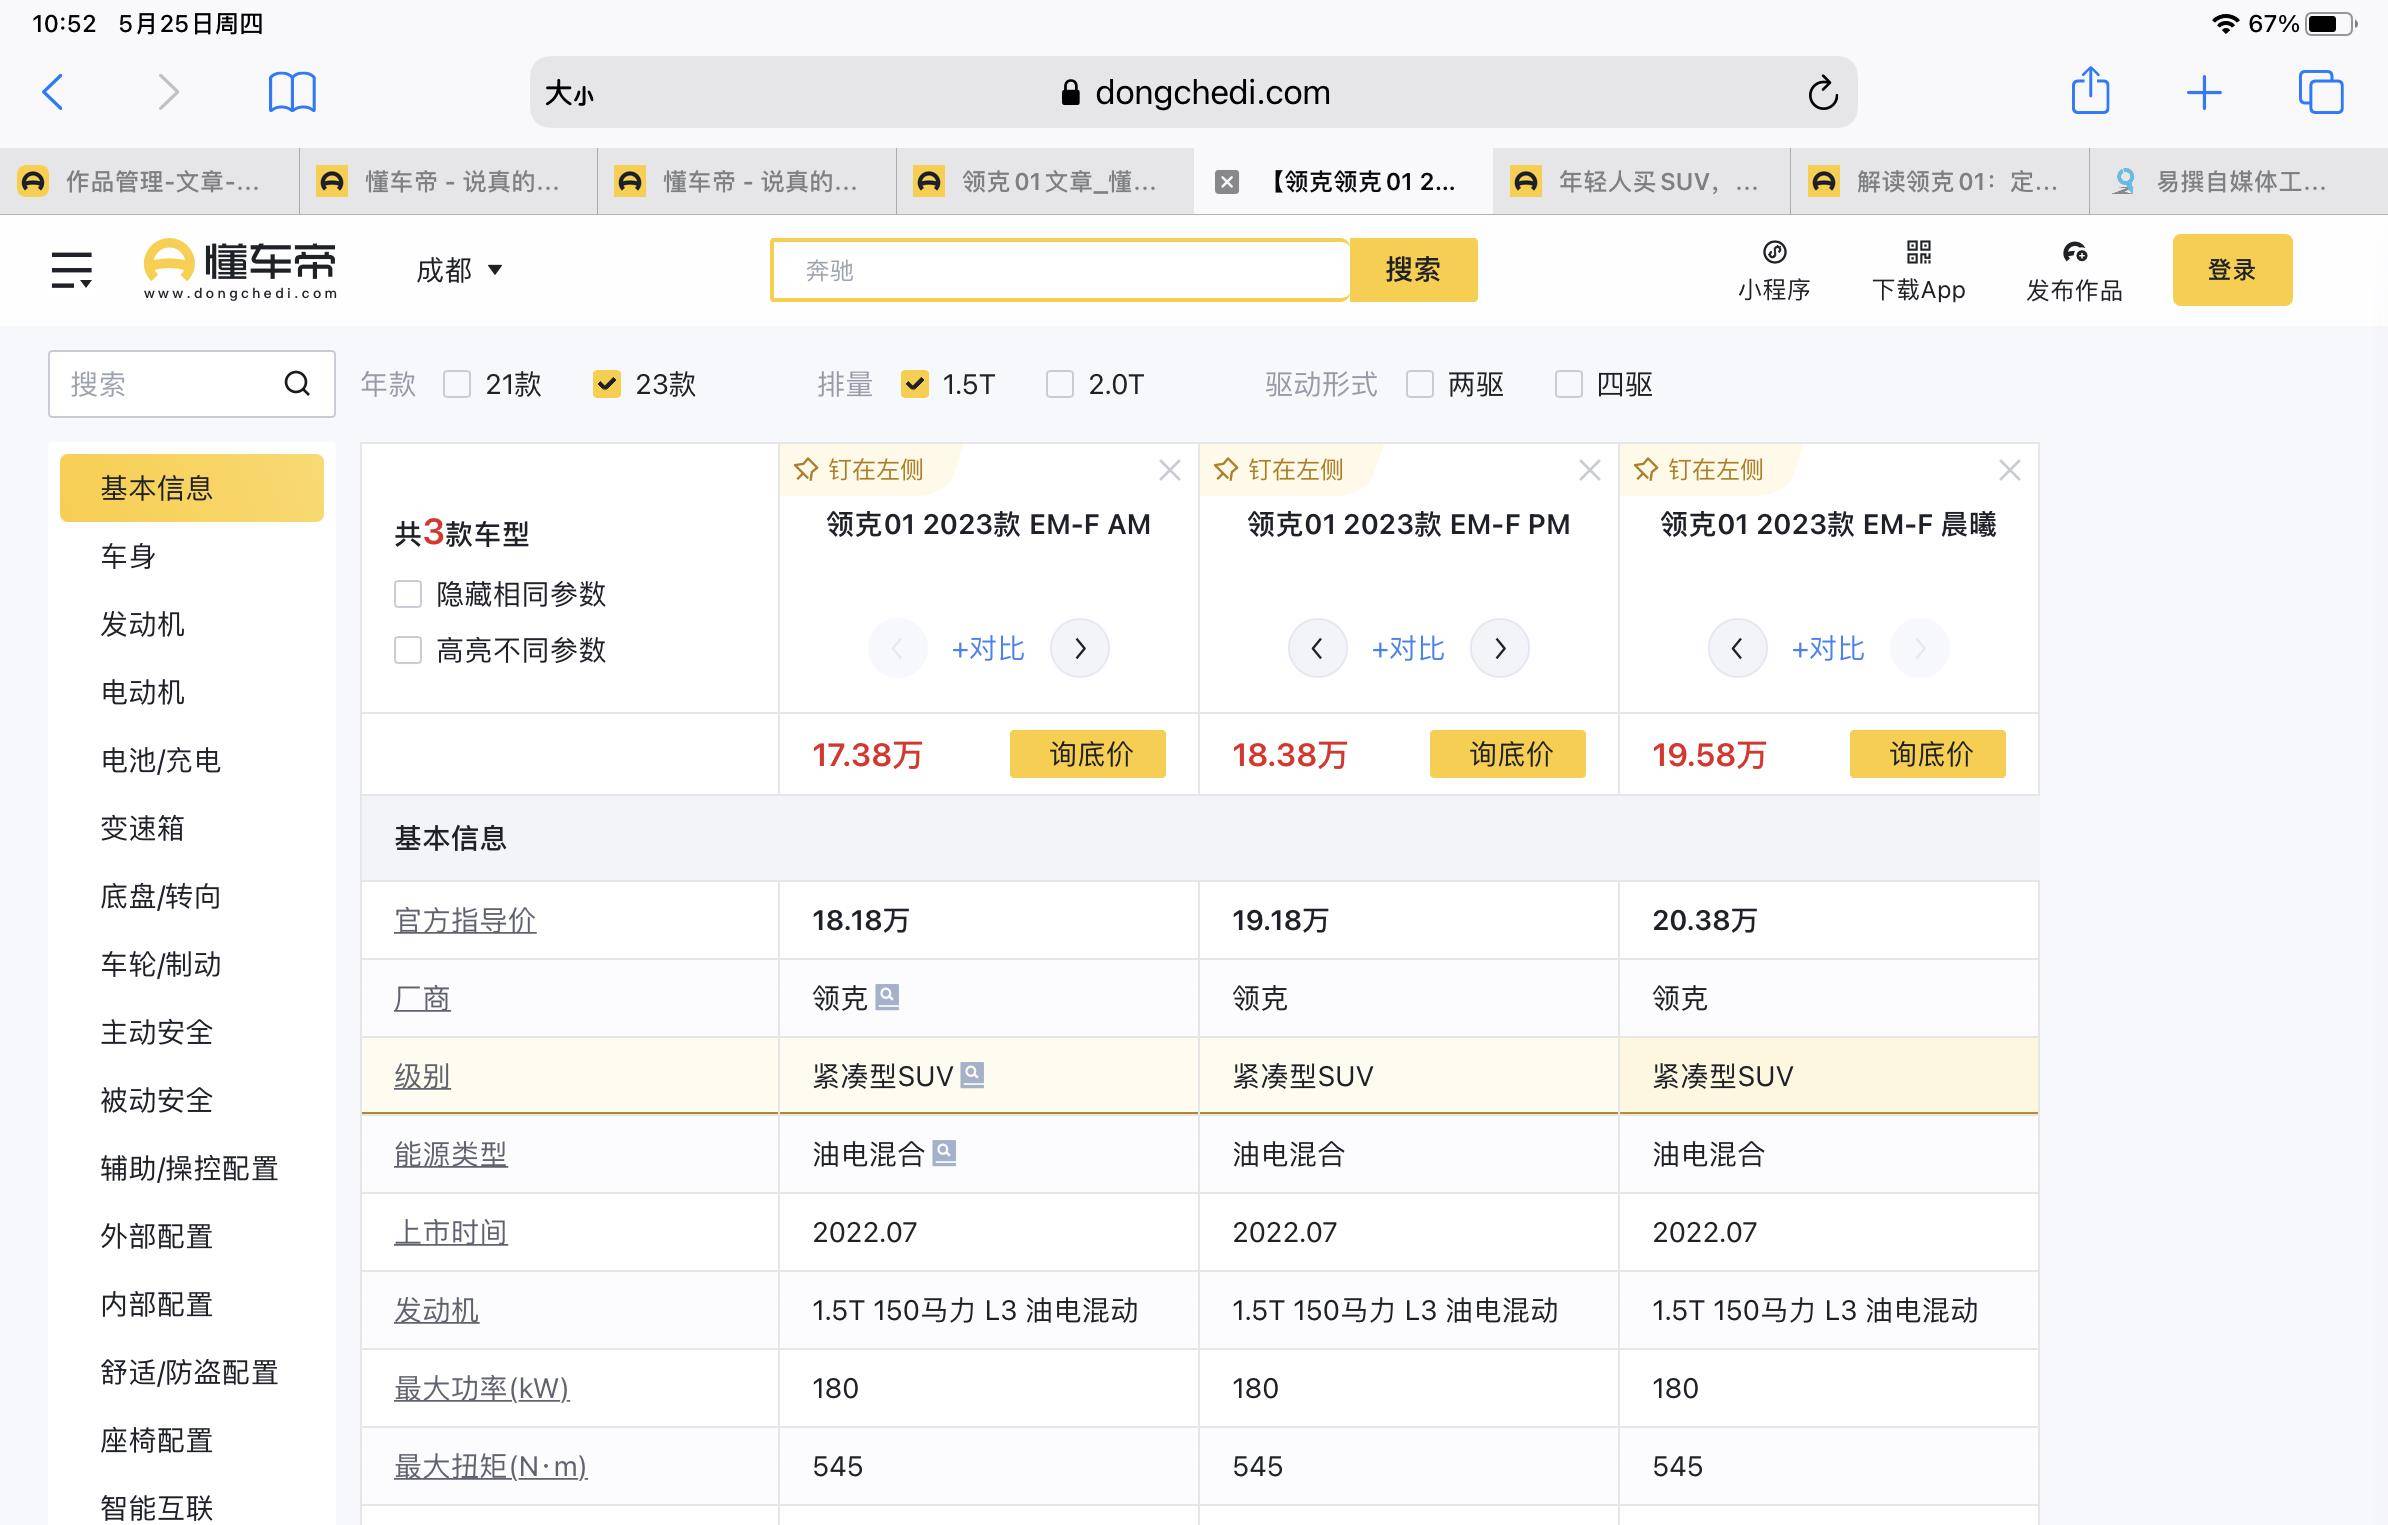This screenshot has width=2388, height=1525.
Task: Go back in Safari history
Action: 53,92
